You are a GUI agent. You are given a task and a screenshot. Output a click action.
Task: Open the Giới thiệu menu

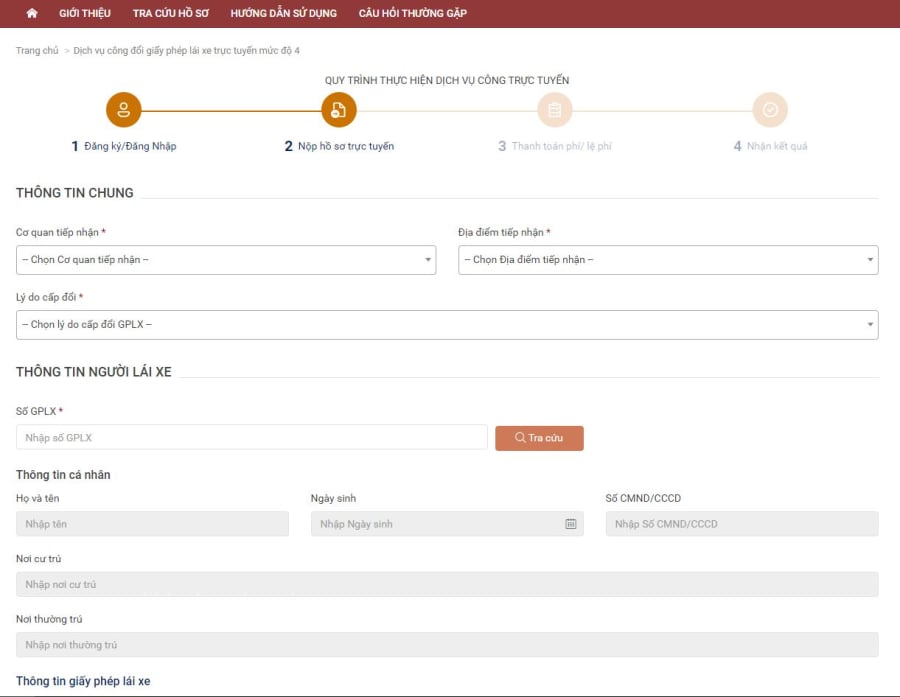(85, 13)
